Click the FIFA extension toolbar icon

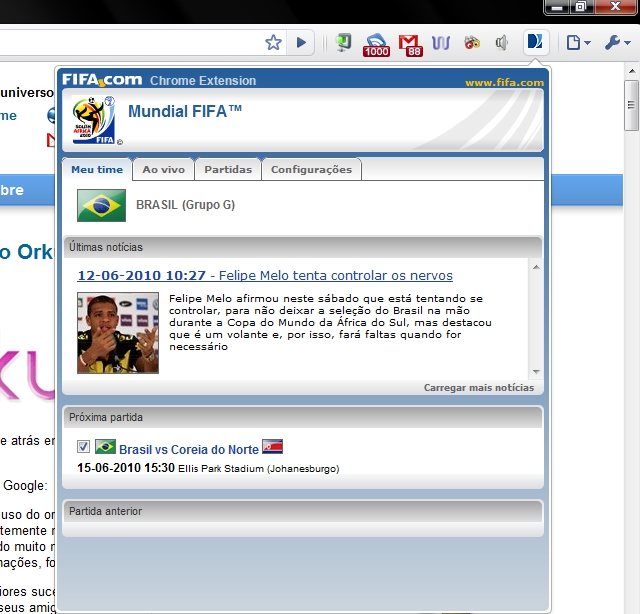(x=535, y=43)
